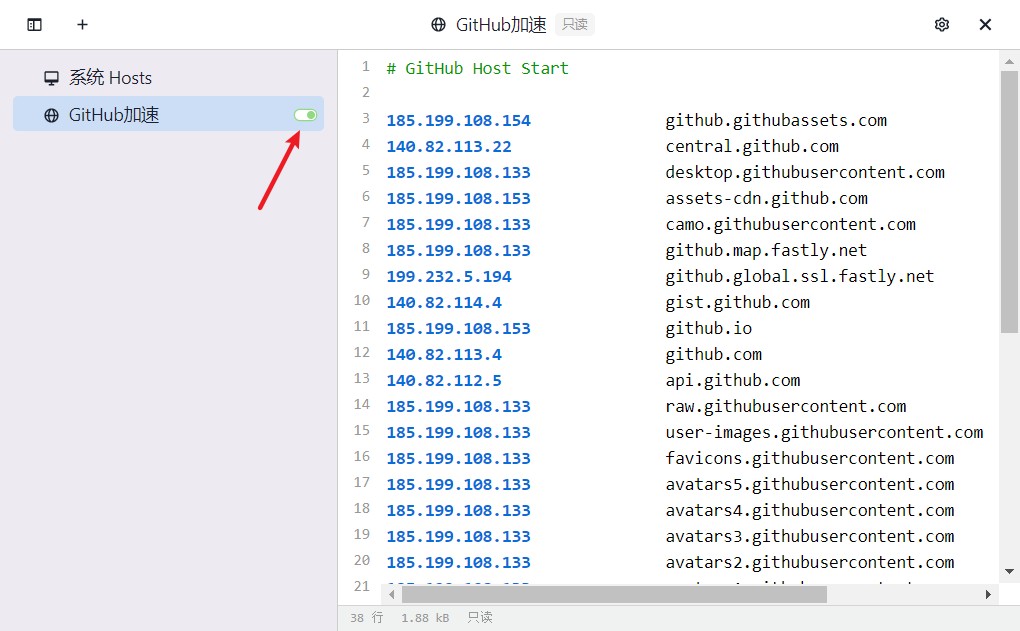Image resolution: width=1020 pixels, height=631 pixels.
Task: Click the 38 行 line count label
Action: pyautogui.click(x=366, y=617)
